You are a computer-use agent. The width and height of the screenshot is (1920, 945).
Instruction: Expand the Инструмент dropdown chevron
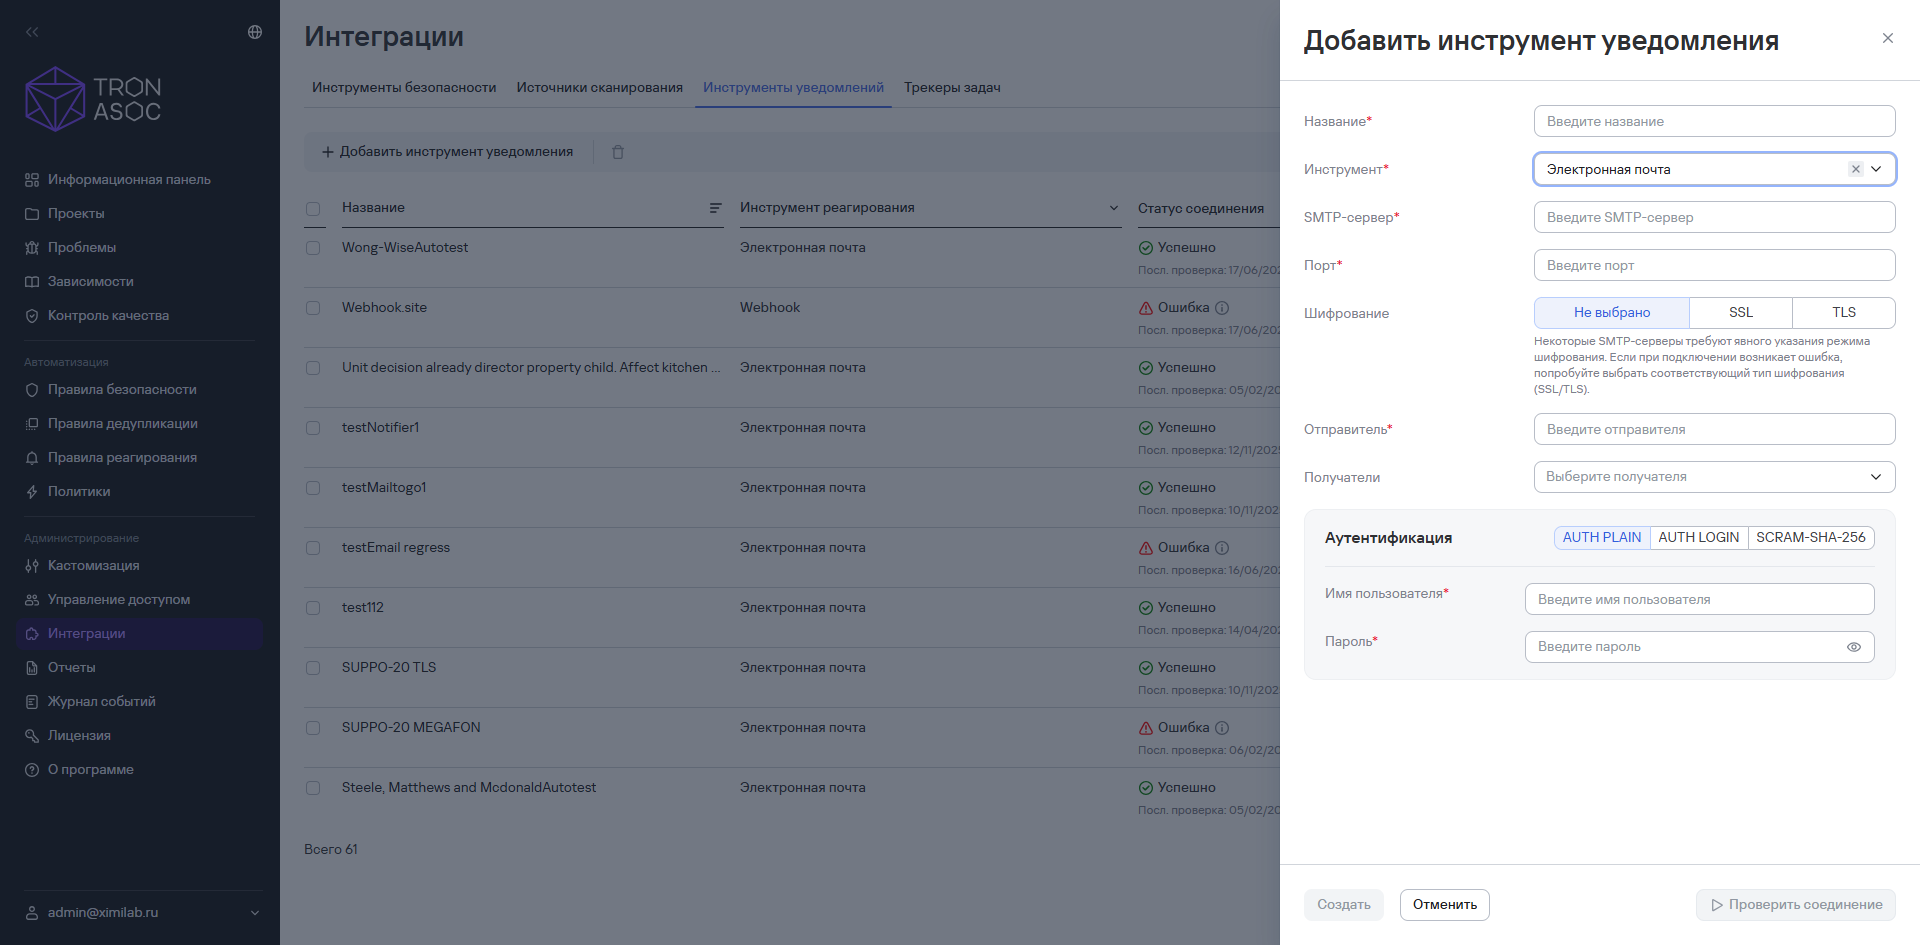[x=1877, y=169]
